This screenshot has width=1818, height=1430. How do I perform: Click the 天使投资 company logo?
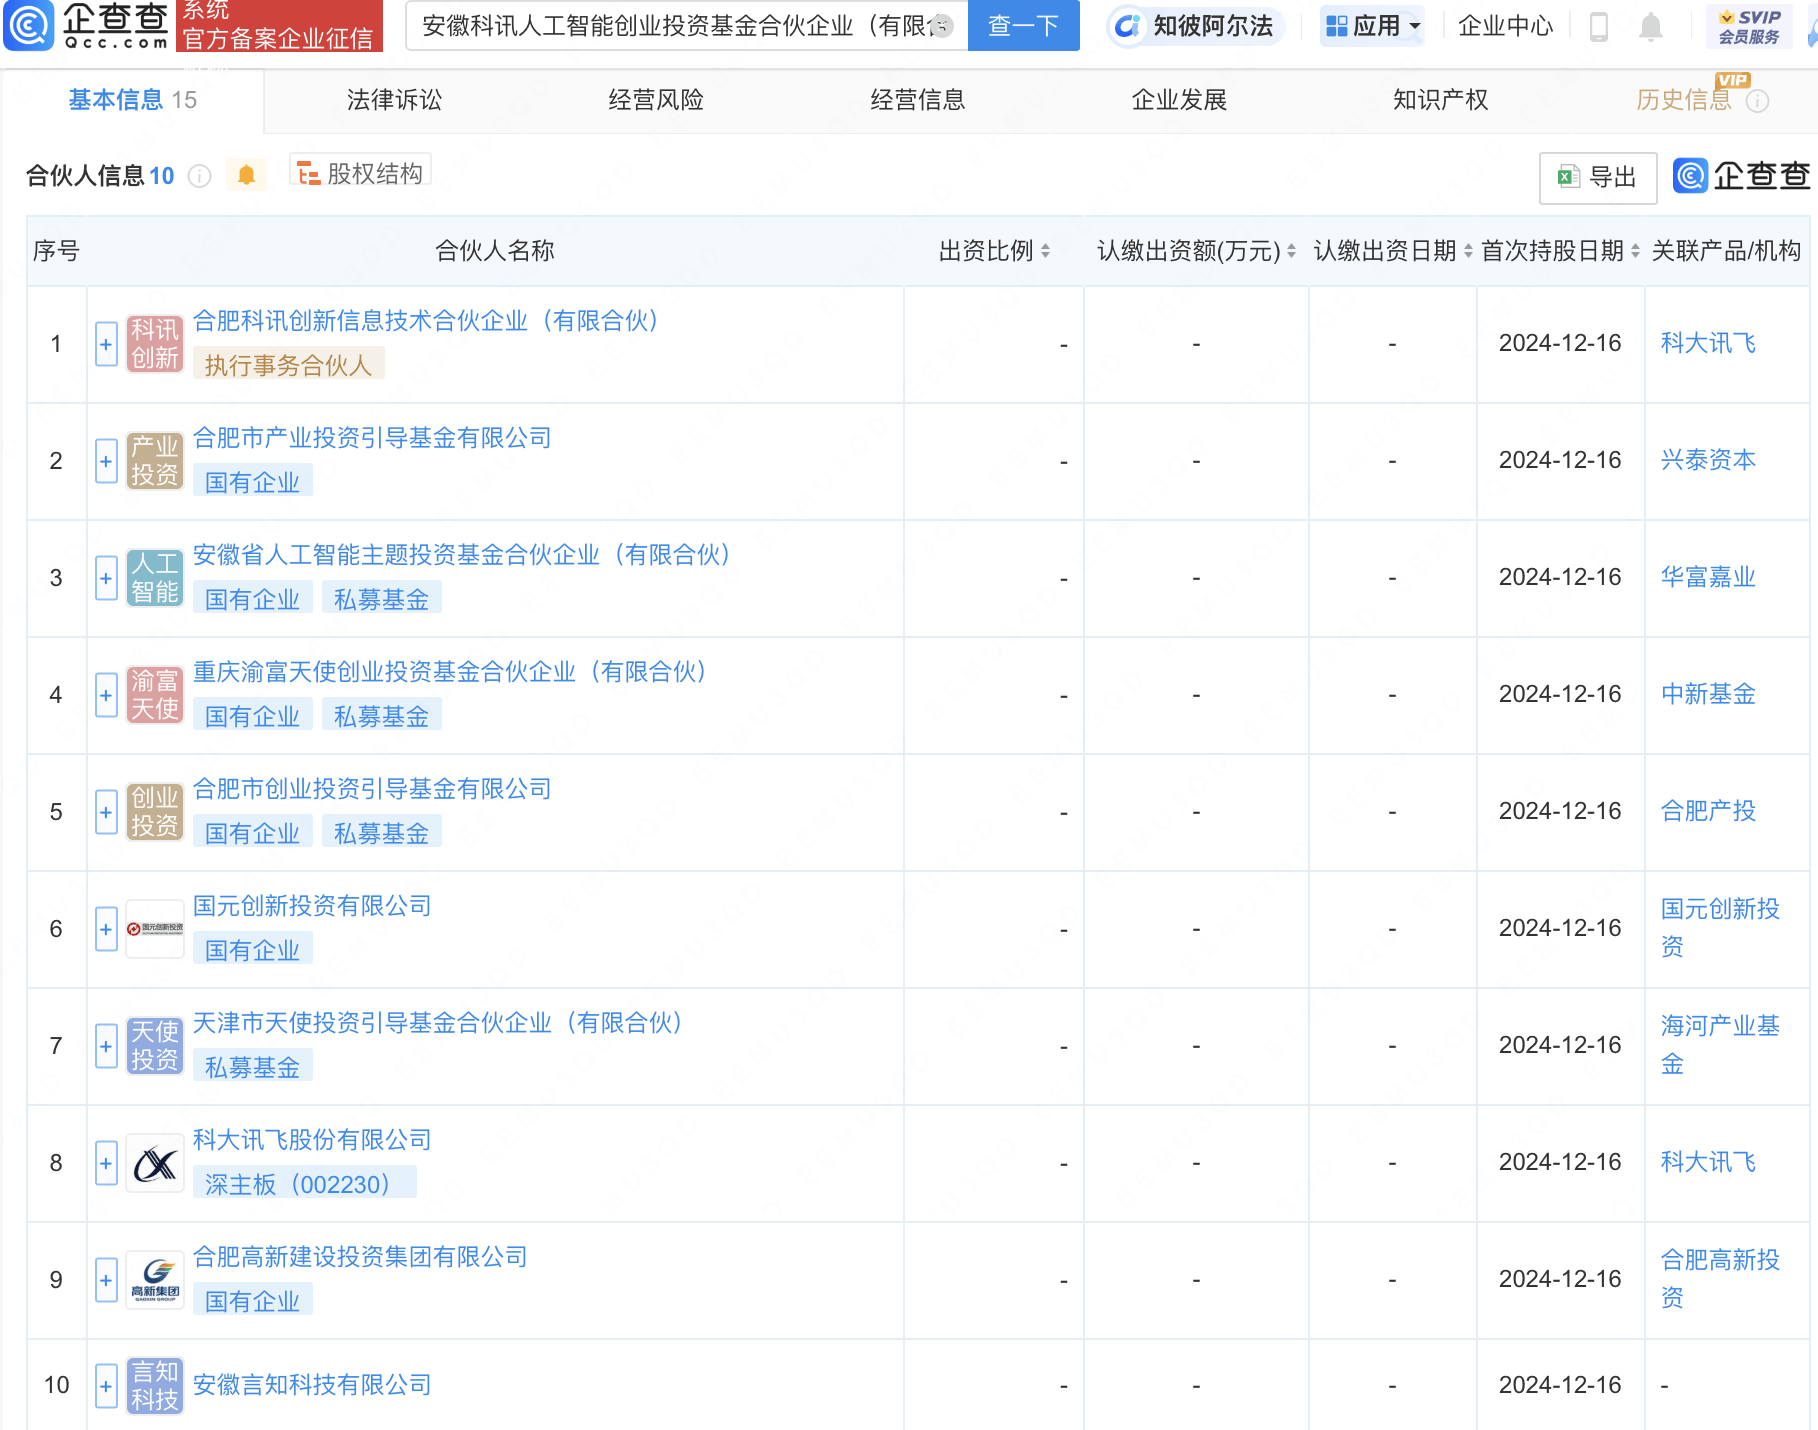[x=155, y=1046]
